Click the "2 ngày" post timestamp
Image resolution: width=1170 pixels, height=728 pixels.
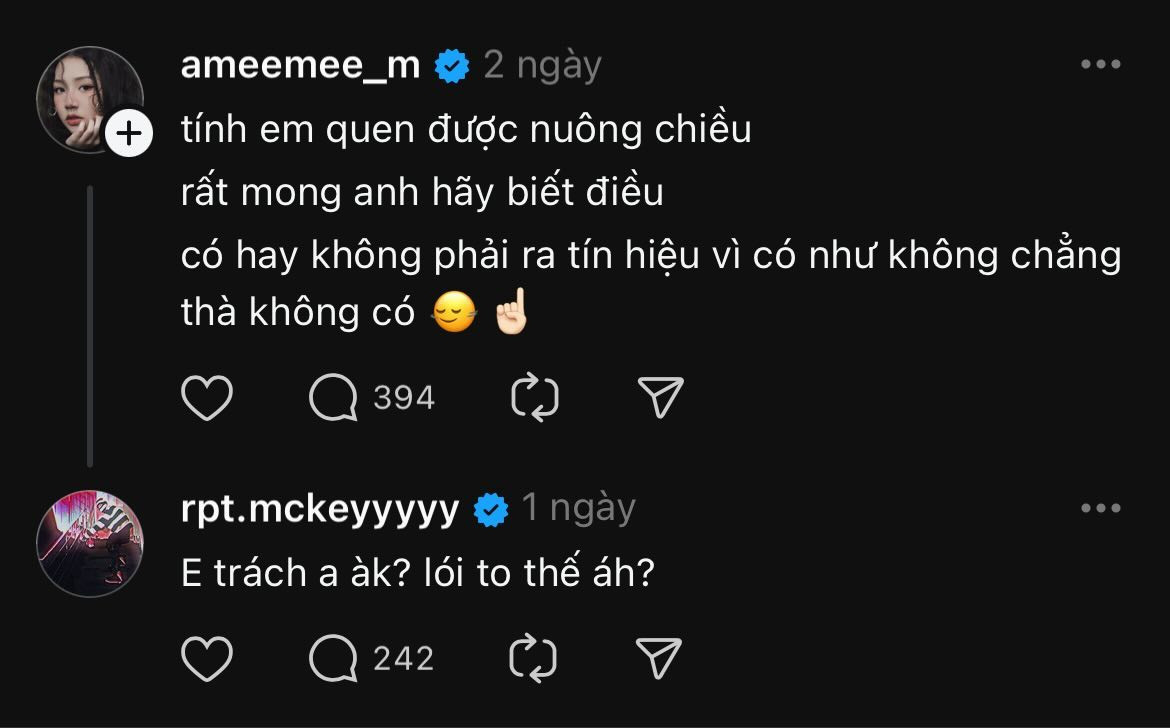(x=542, y=65)
